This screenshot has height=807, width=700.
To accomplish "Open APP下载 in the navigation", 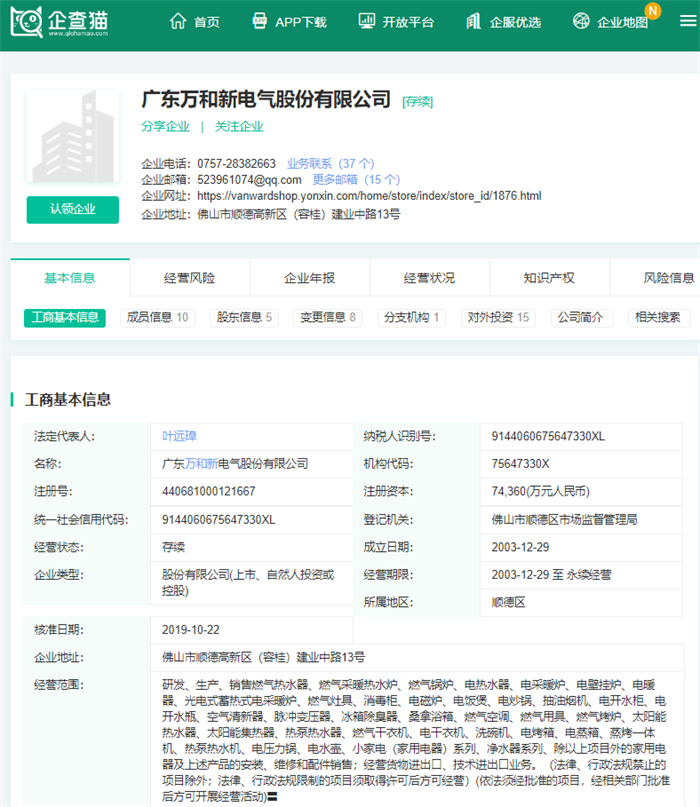I will click(x=301, y=22).
